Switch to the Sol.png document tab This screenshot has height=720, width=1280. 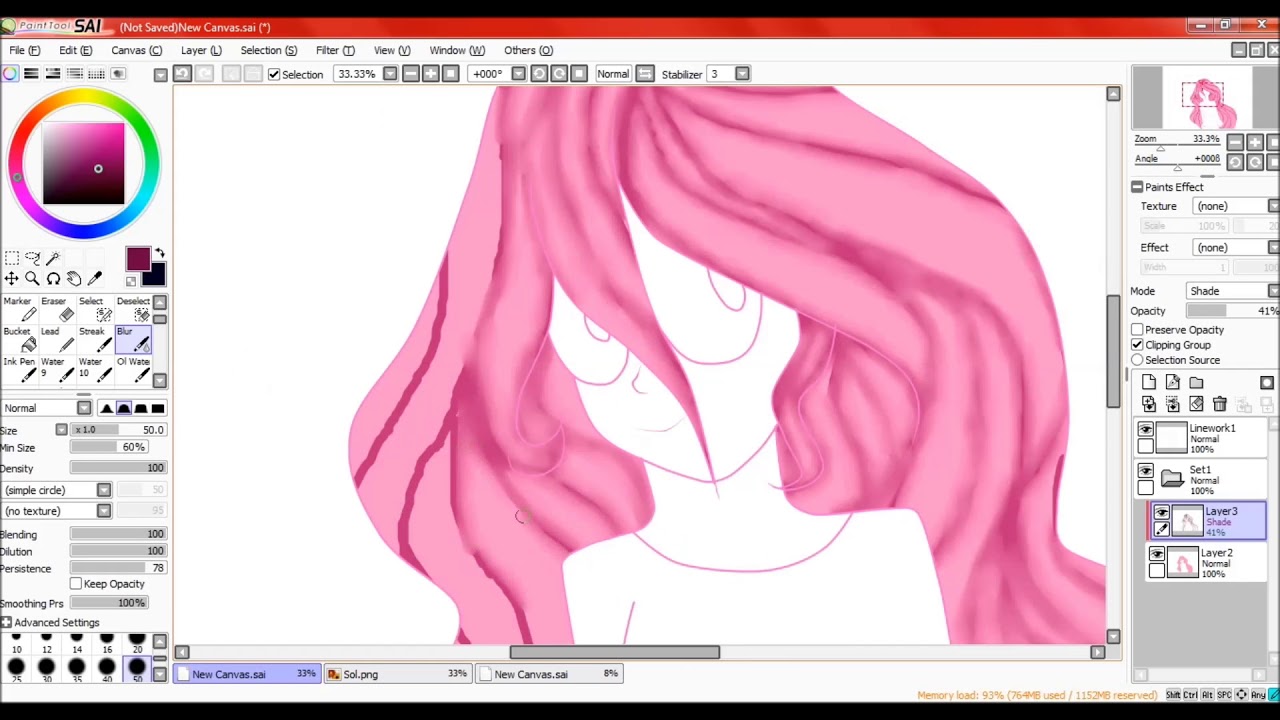click(400, 674)
